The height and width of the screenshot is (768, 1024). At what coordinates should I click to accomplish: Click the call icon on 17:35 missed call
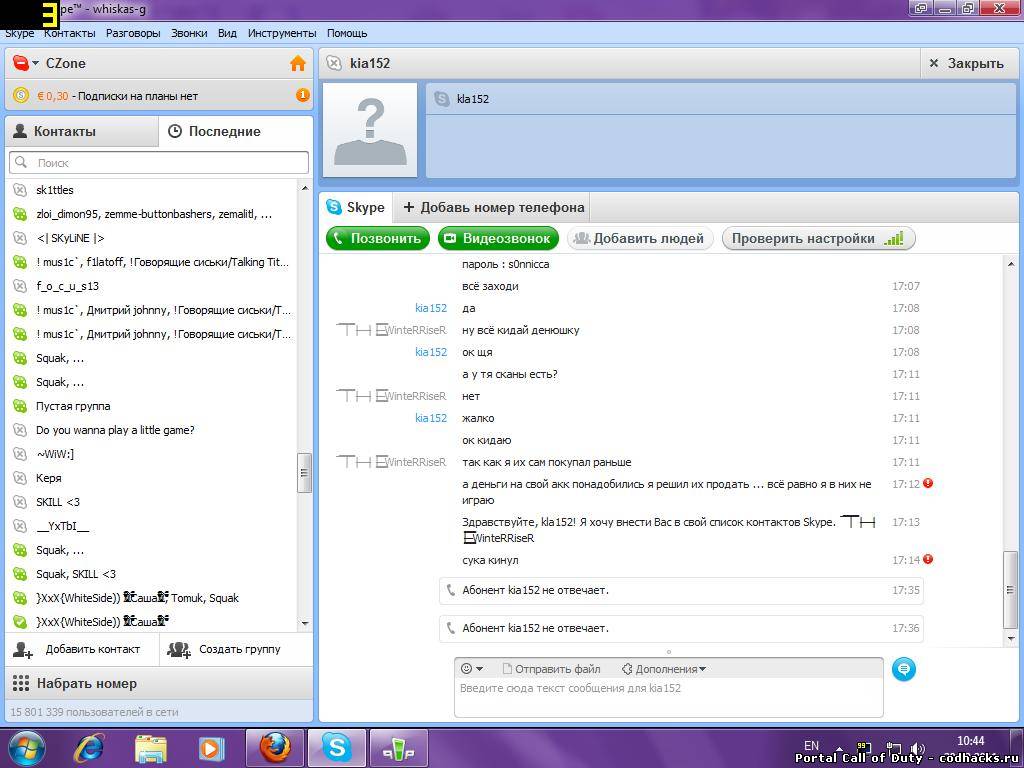pos(450,590)
